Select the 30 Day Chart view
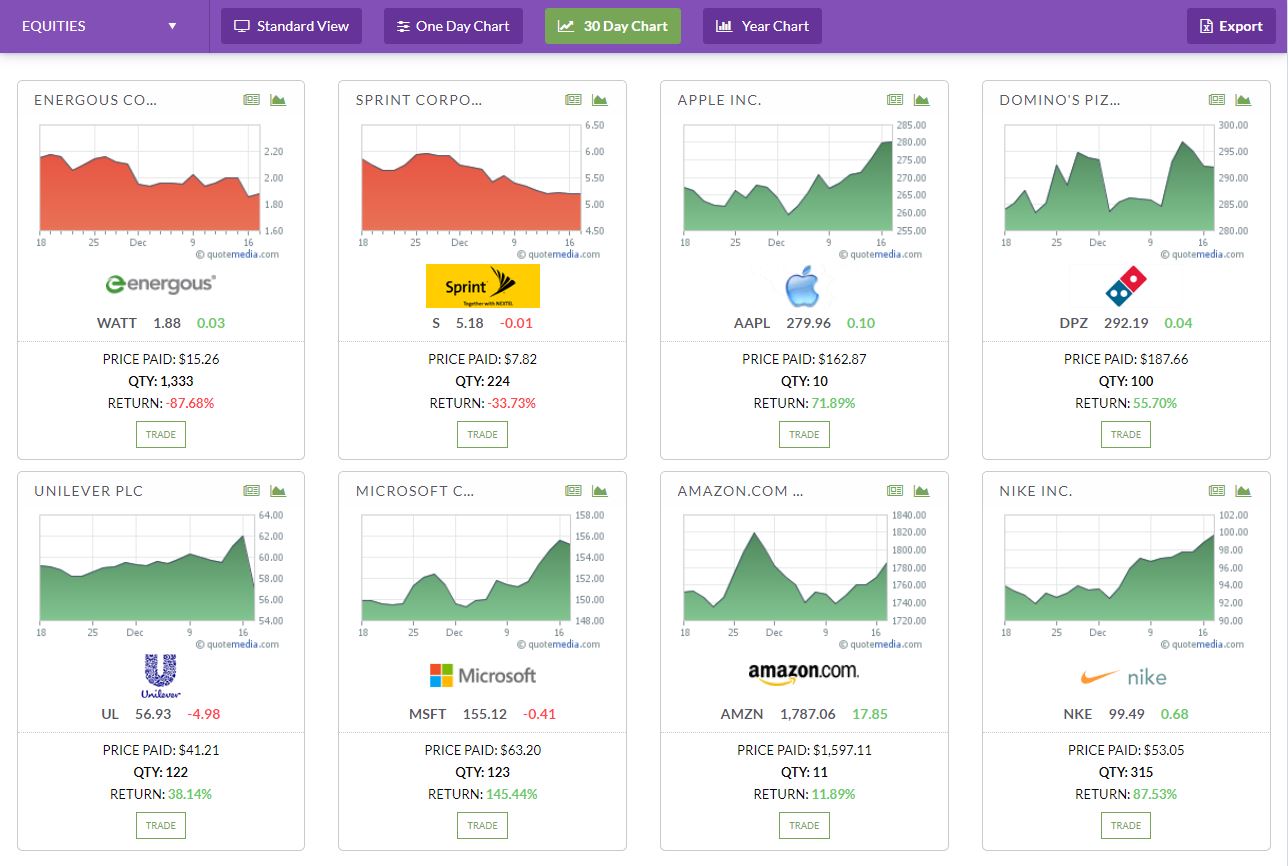 pyautogui.click(x=613, y=26)
